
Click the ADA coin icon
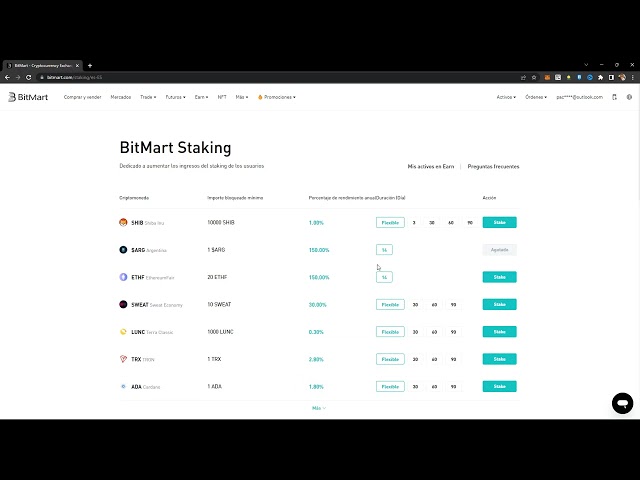click(x=123, y=387)
